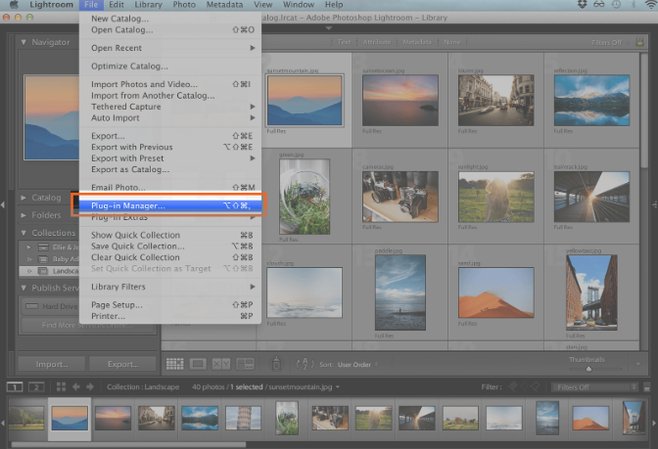This screenshot has width=658, height=449.
Task: Open Library Filters submenu
Action: point(170,287)
